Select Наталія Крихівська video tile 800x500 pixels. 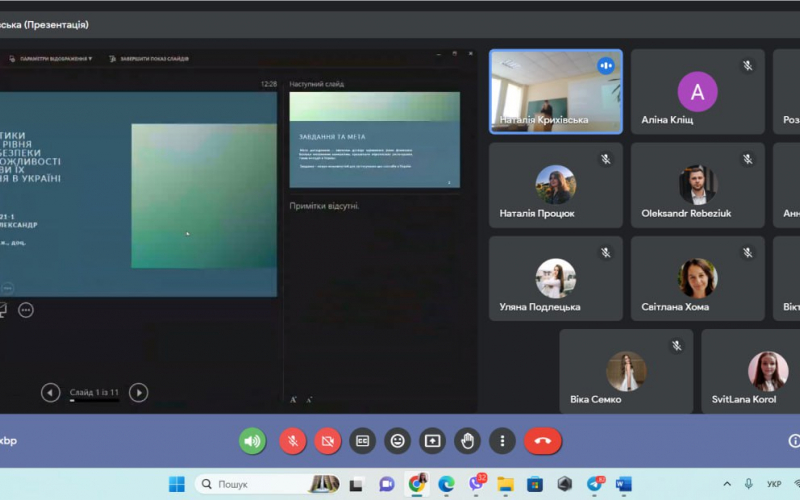[x=556, y=92]
